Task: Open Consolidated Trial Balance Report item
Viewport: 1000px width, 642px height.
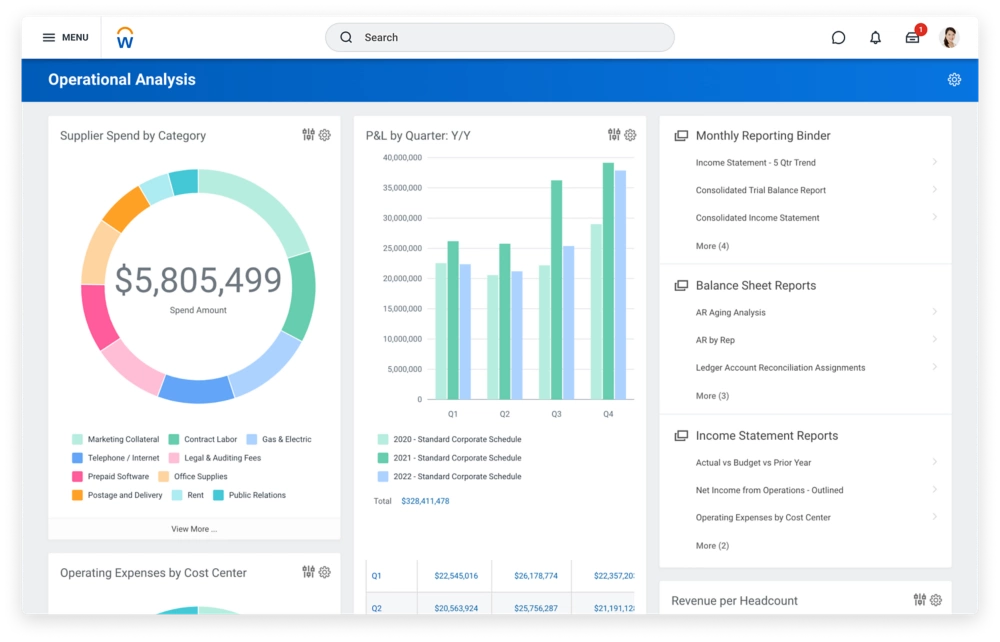Action: (x=760, y=190)
